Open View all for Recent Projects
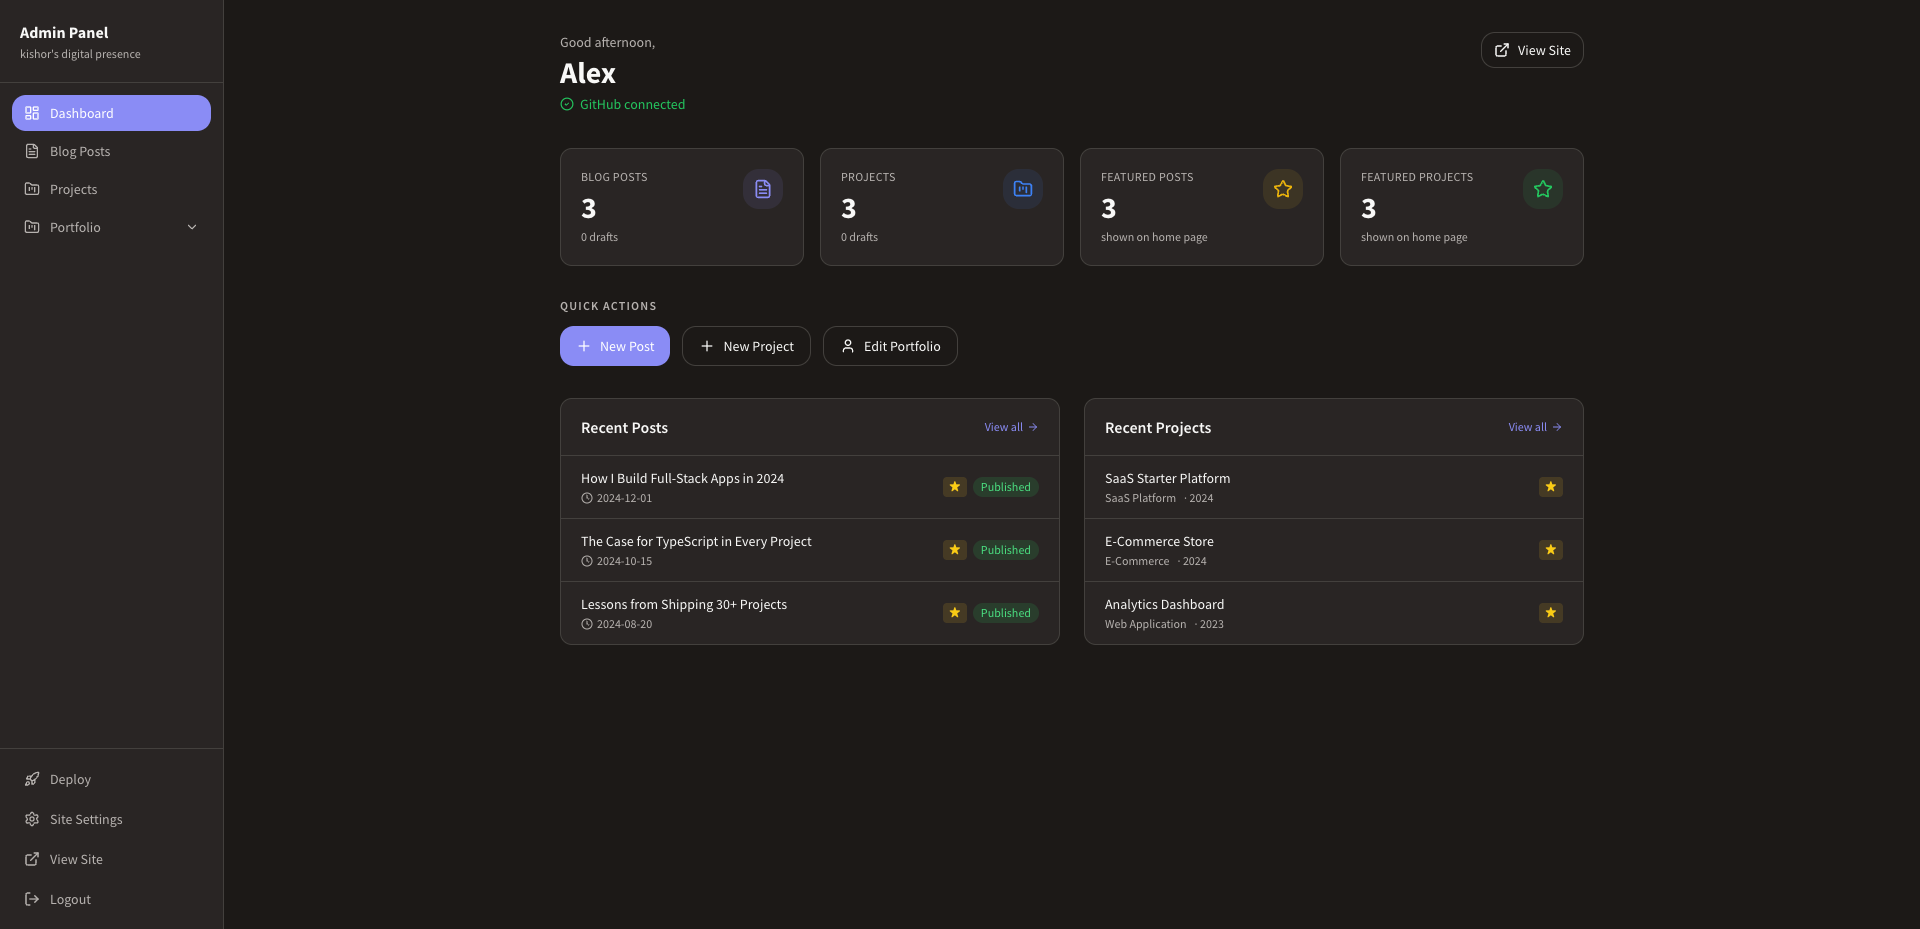Screen dimensions: 1920x929 [x=1533, y=427]
